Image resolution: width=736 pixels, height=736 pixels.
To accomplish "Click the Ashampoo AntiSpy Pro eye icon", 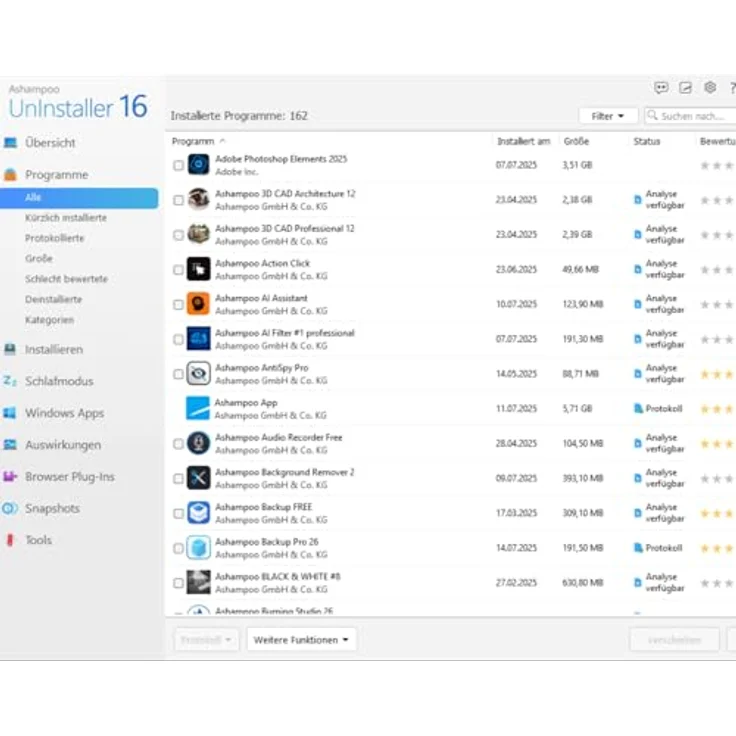I will coord(199,374).
